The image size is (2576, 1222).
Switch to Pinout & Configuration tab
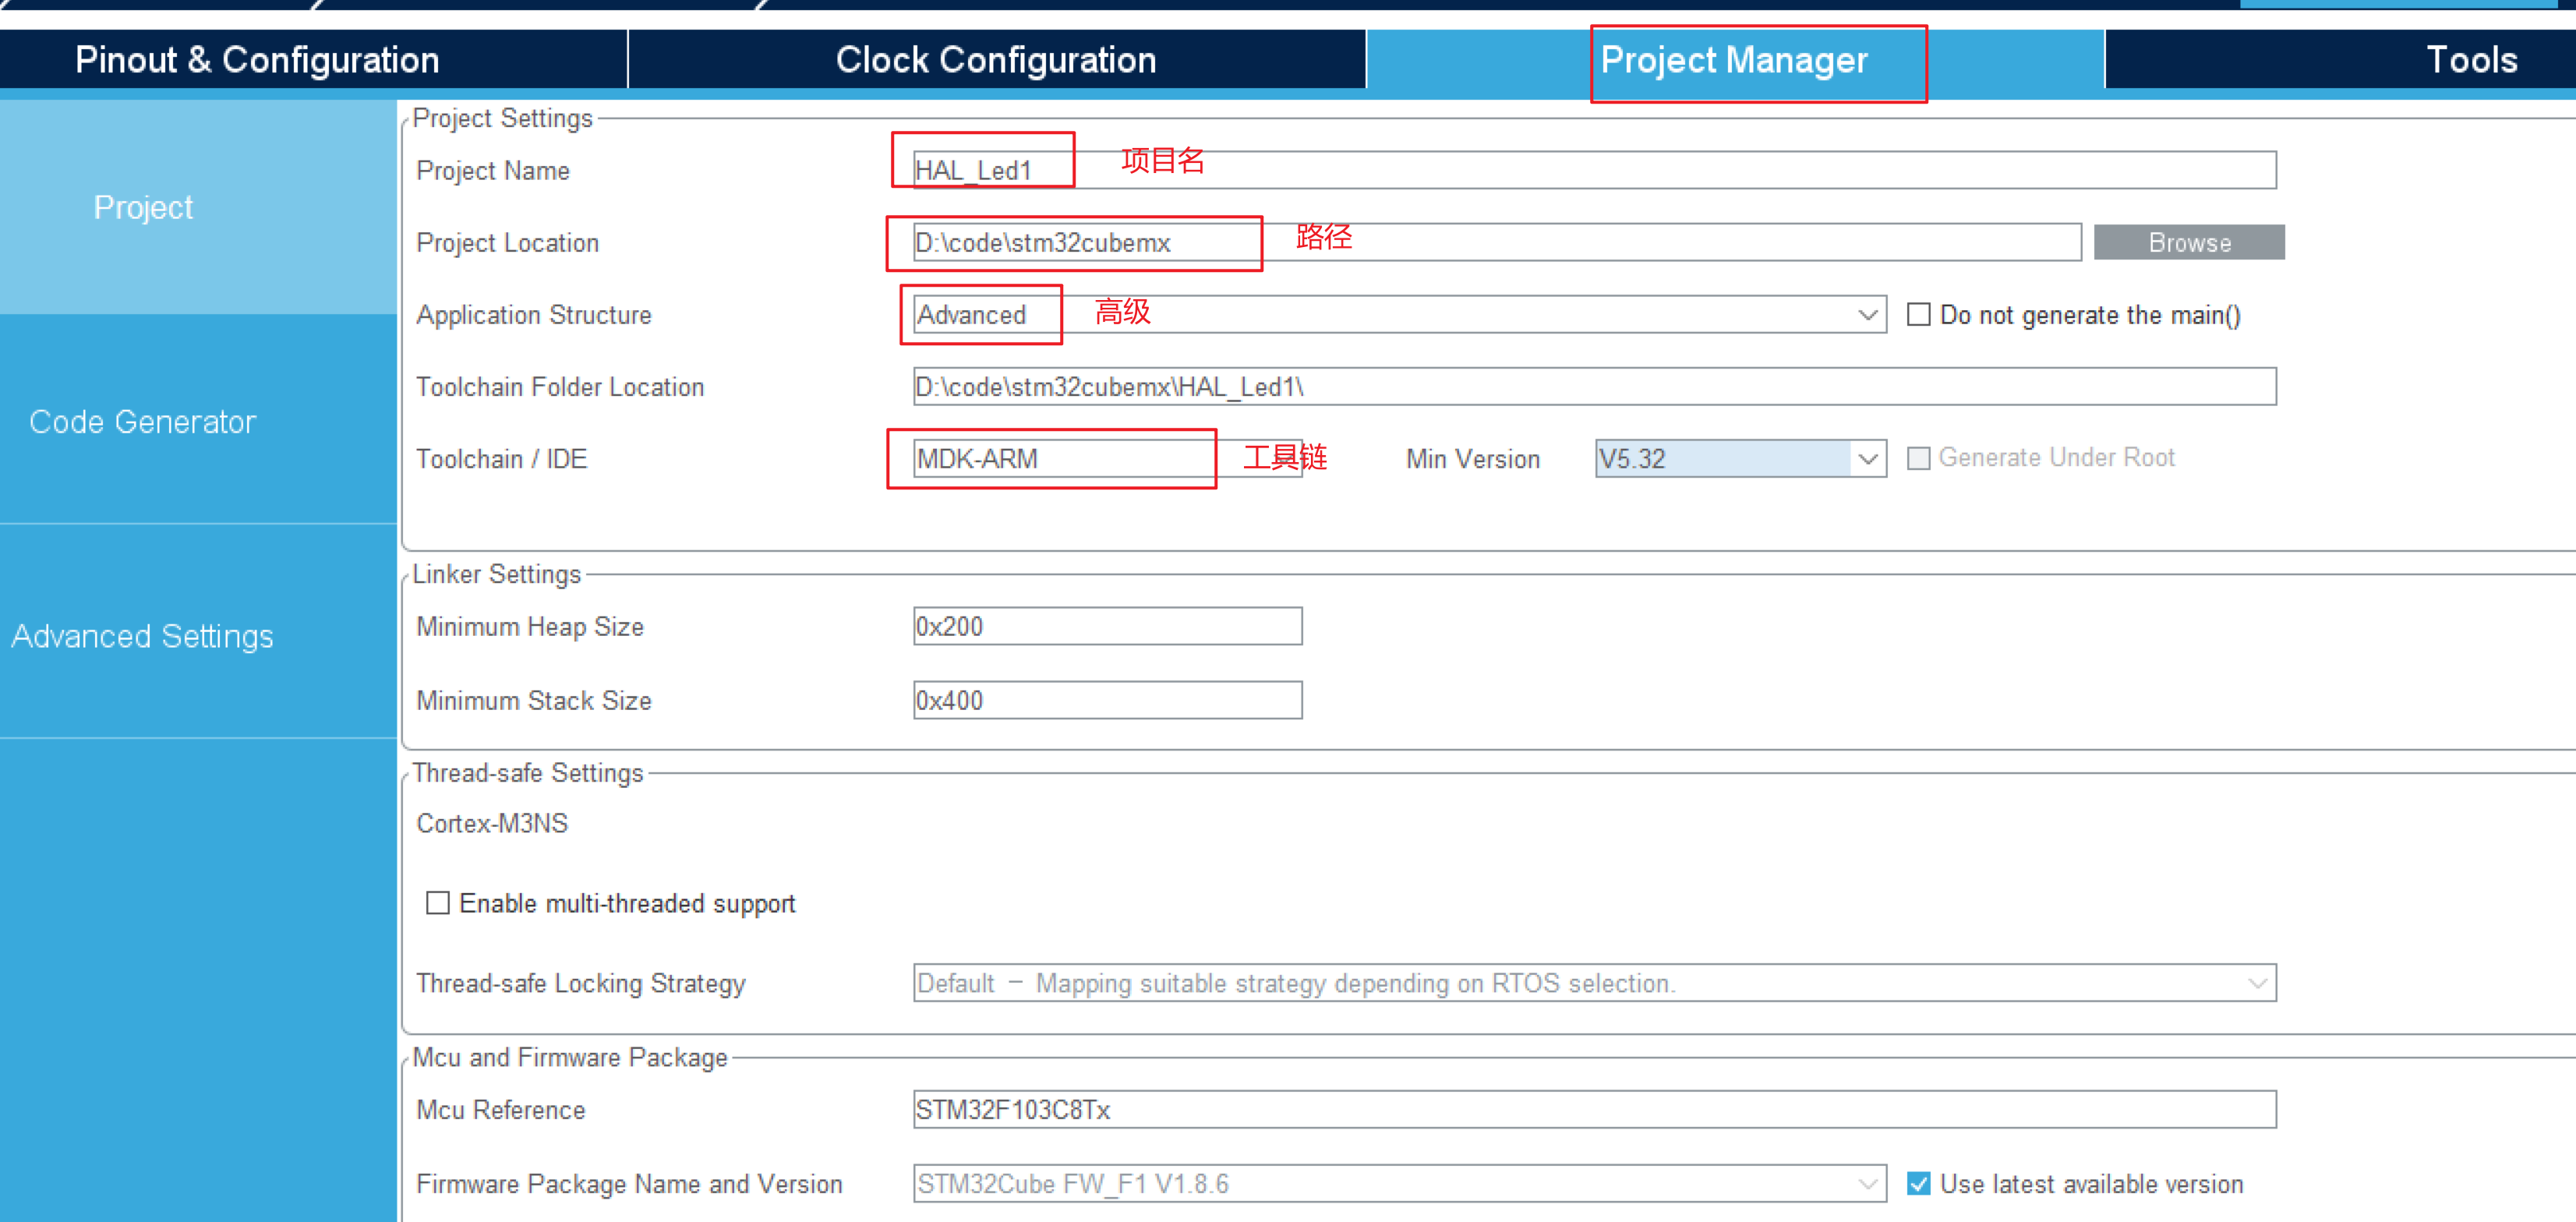point(257,60)
